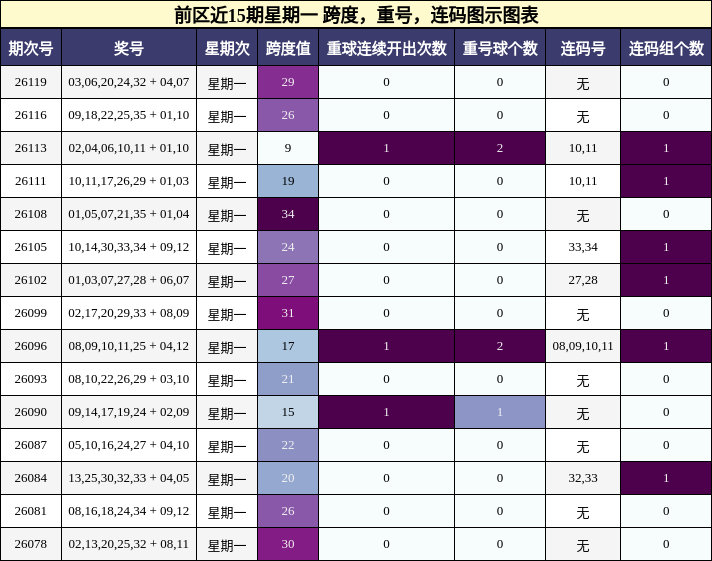Select issue number 26093
Image resolution: width=712 pixels, height=561 pixels.
pos(31,379)
